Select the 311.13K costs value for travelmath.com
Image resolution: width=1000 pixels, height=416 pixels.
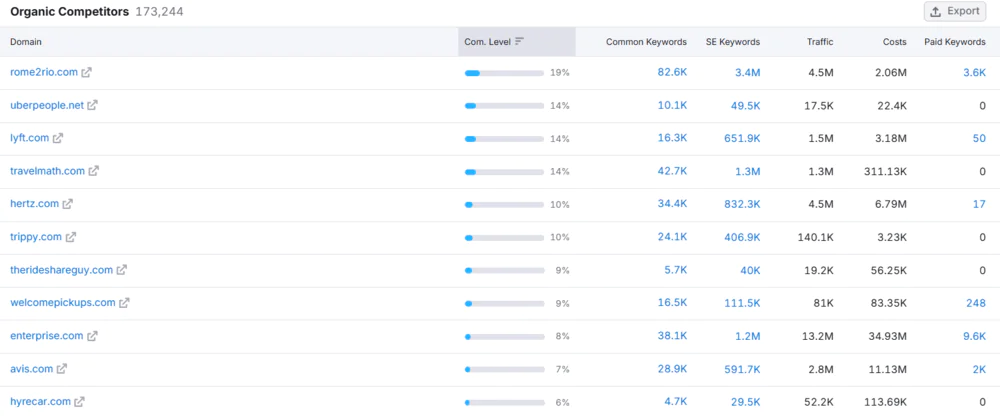click(x=885, y=171)
